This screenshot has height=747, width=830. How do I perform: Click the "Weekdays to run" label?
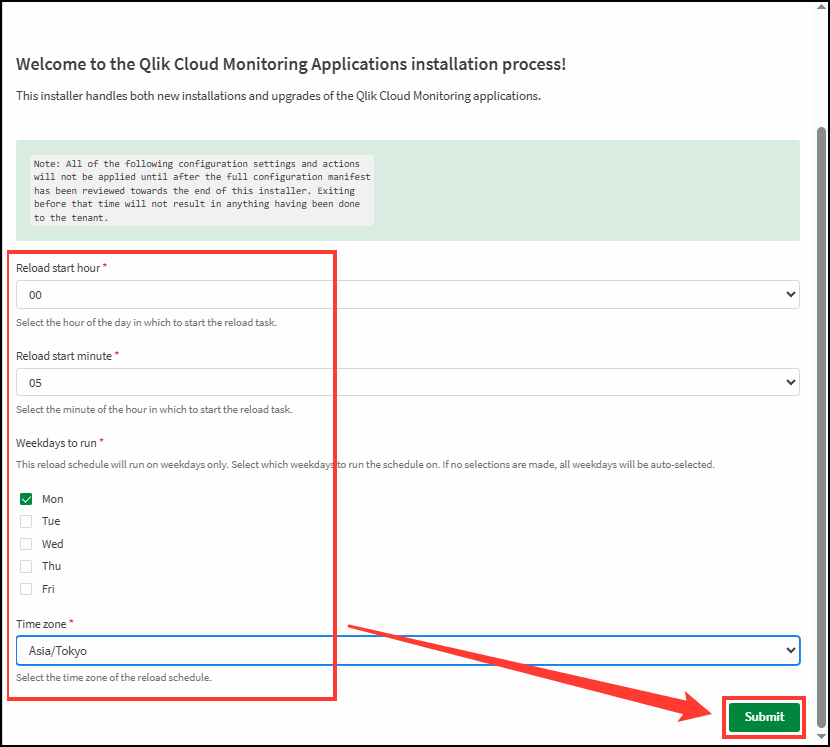pos(56,442)
